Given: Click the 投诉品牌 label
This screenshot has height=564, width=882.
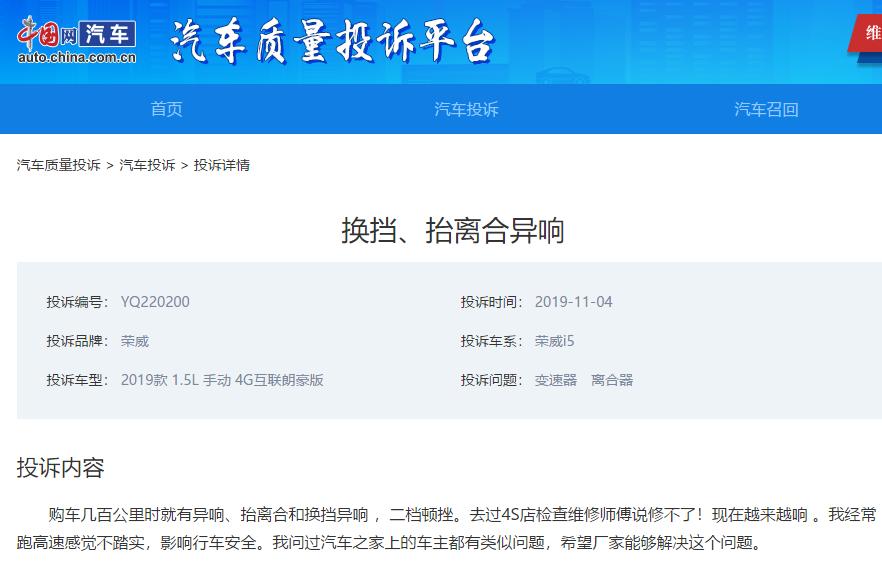Looking at the screenshot, I should 77,341.
